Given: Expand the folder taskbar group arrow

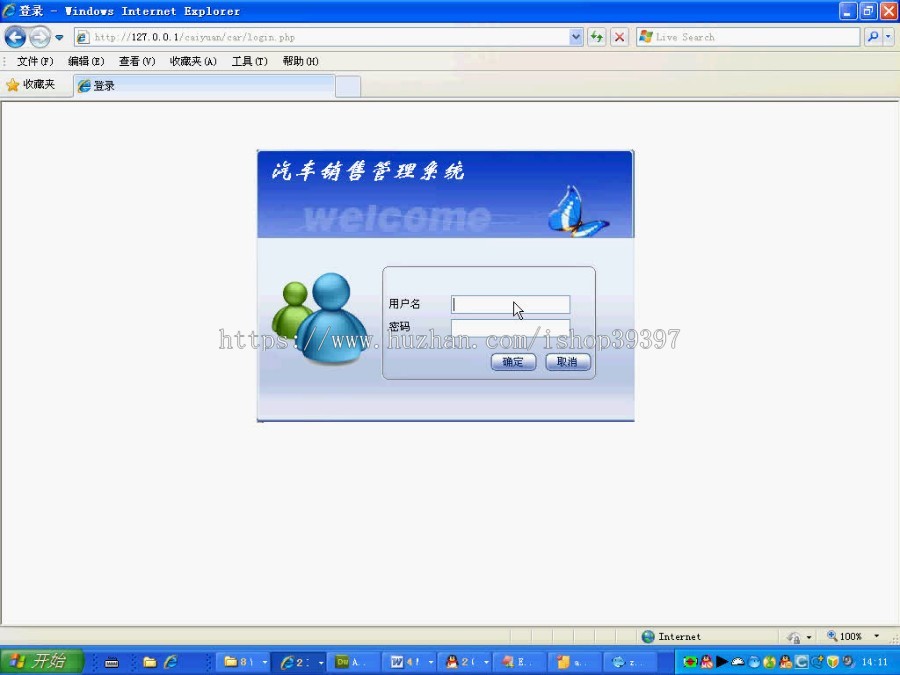Looking at the screenshot, I should click(265, 662).
